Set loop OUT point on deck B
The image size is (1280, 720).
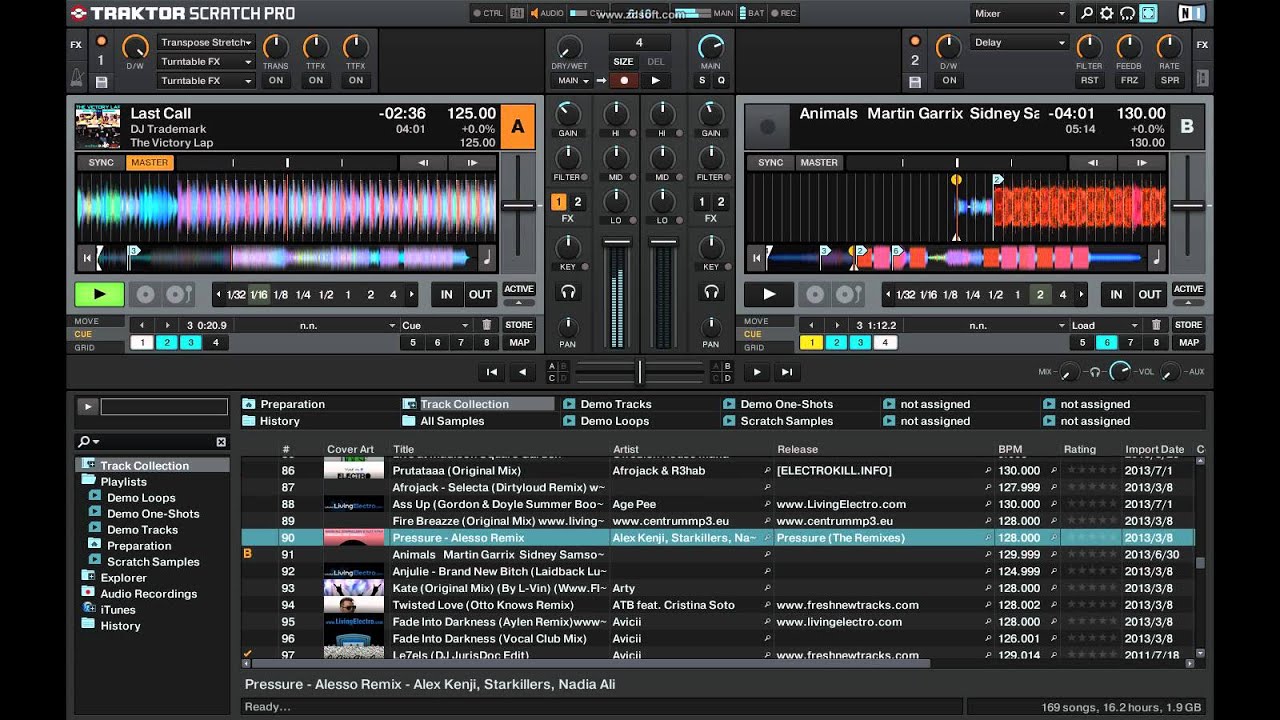1150,294
